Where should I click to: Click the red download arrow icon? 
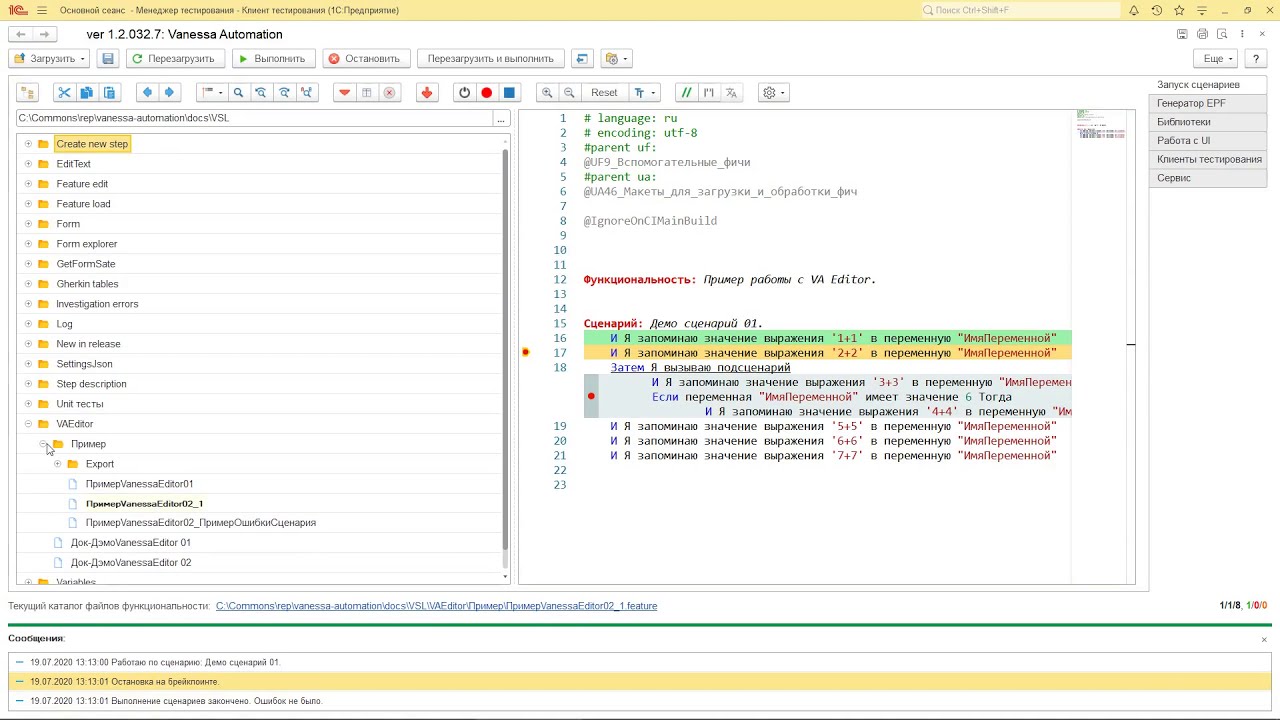pyautogui.click(x=427, y=93)
